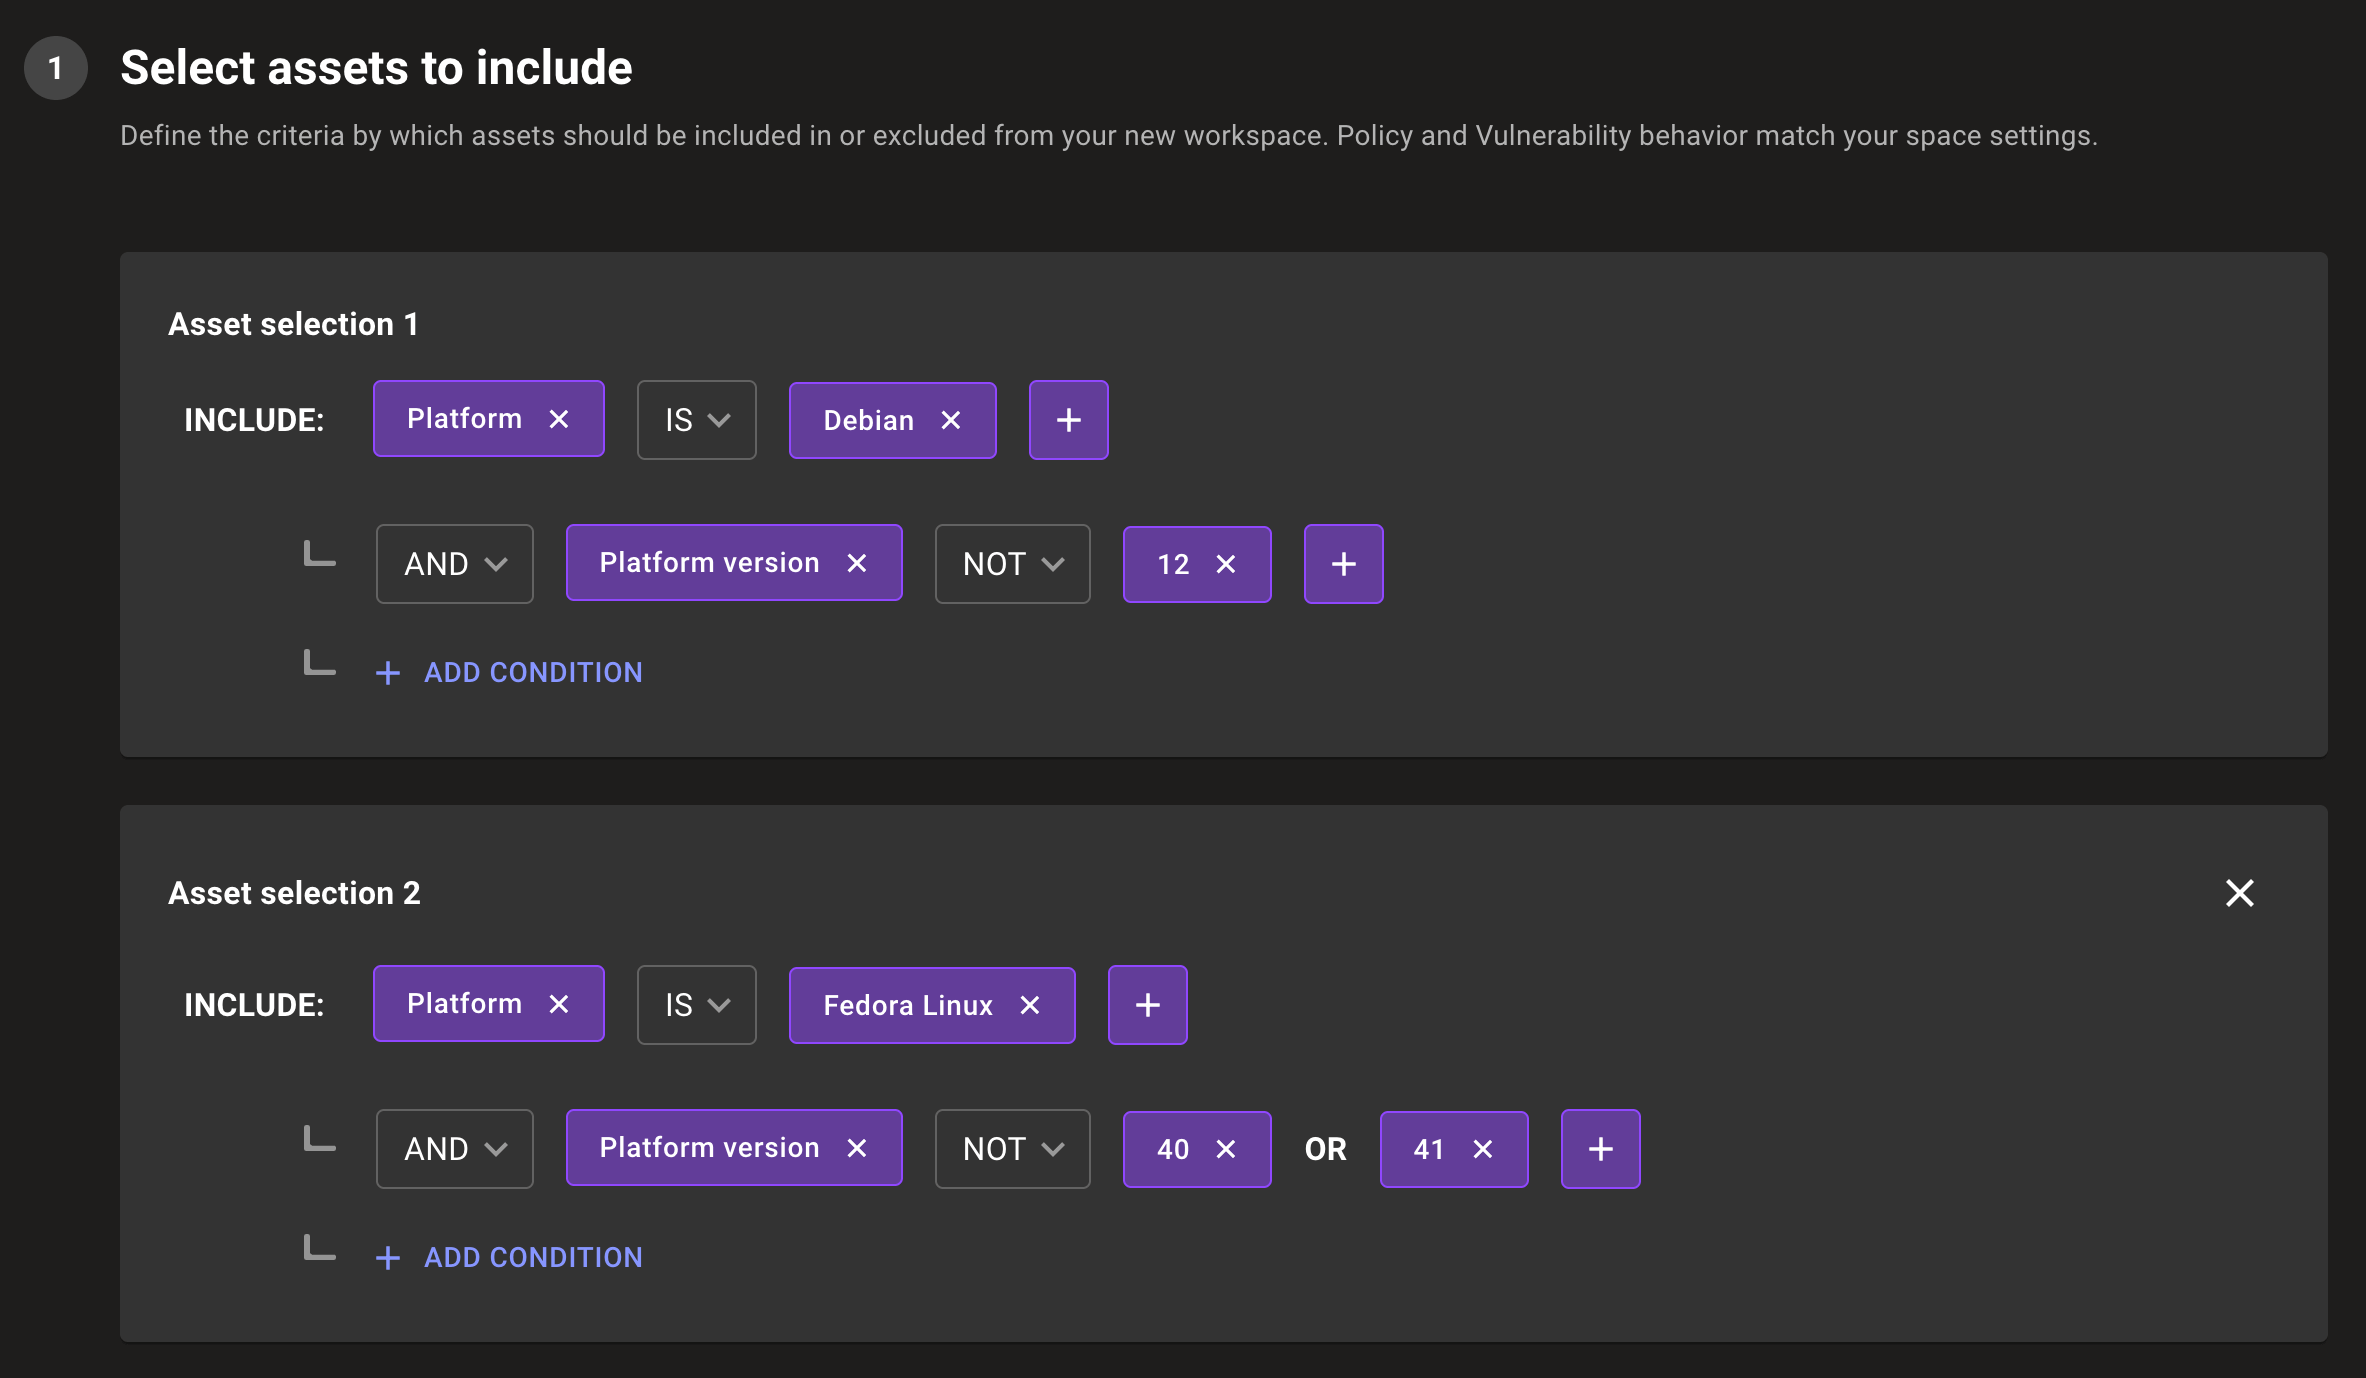
Task: Open the NOT operator dropdown in Asset selection 1
Action: (x=1011, y=564)
